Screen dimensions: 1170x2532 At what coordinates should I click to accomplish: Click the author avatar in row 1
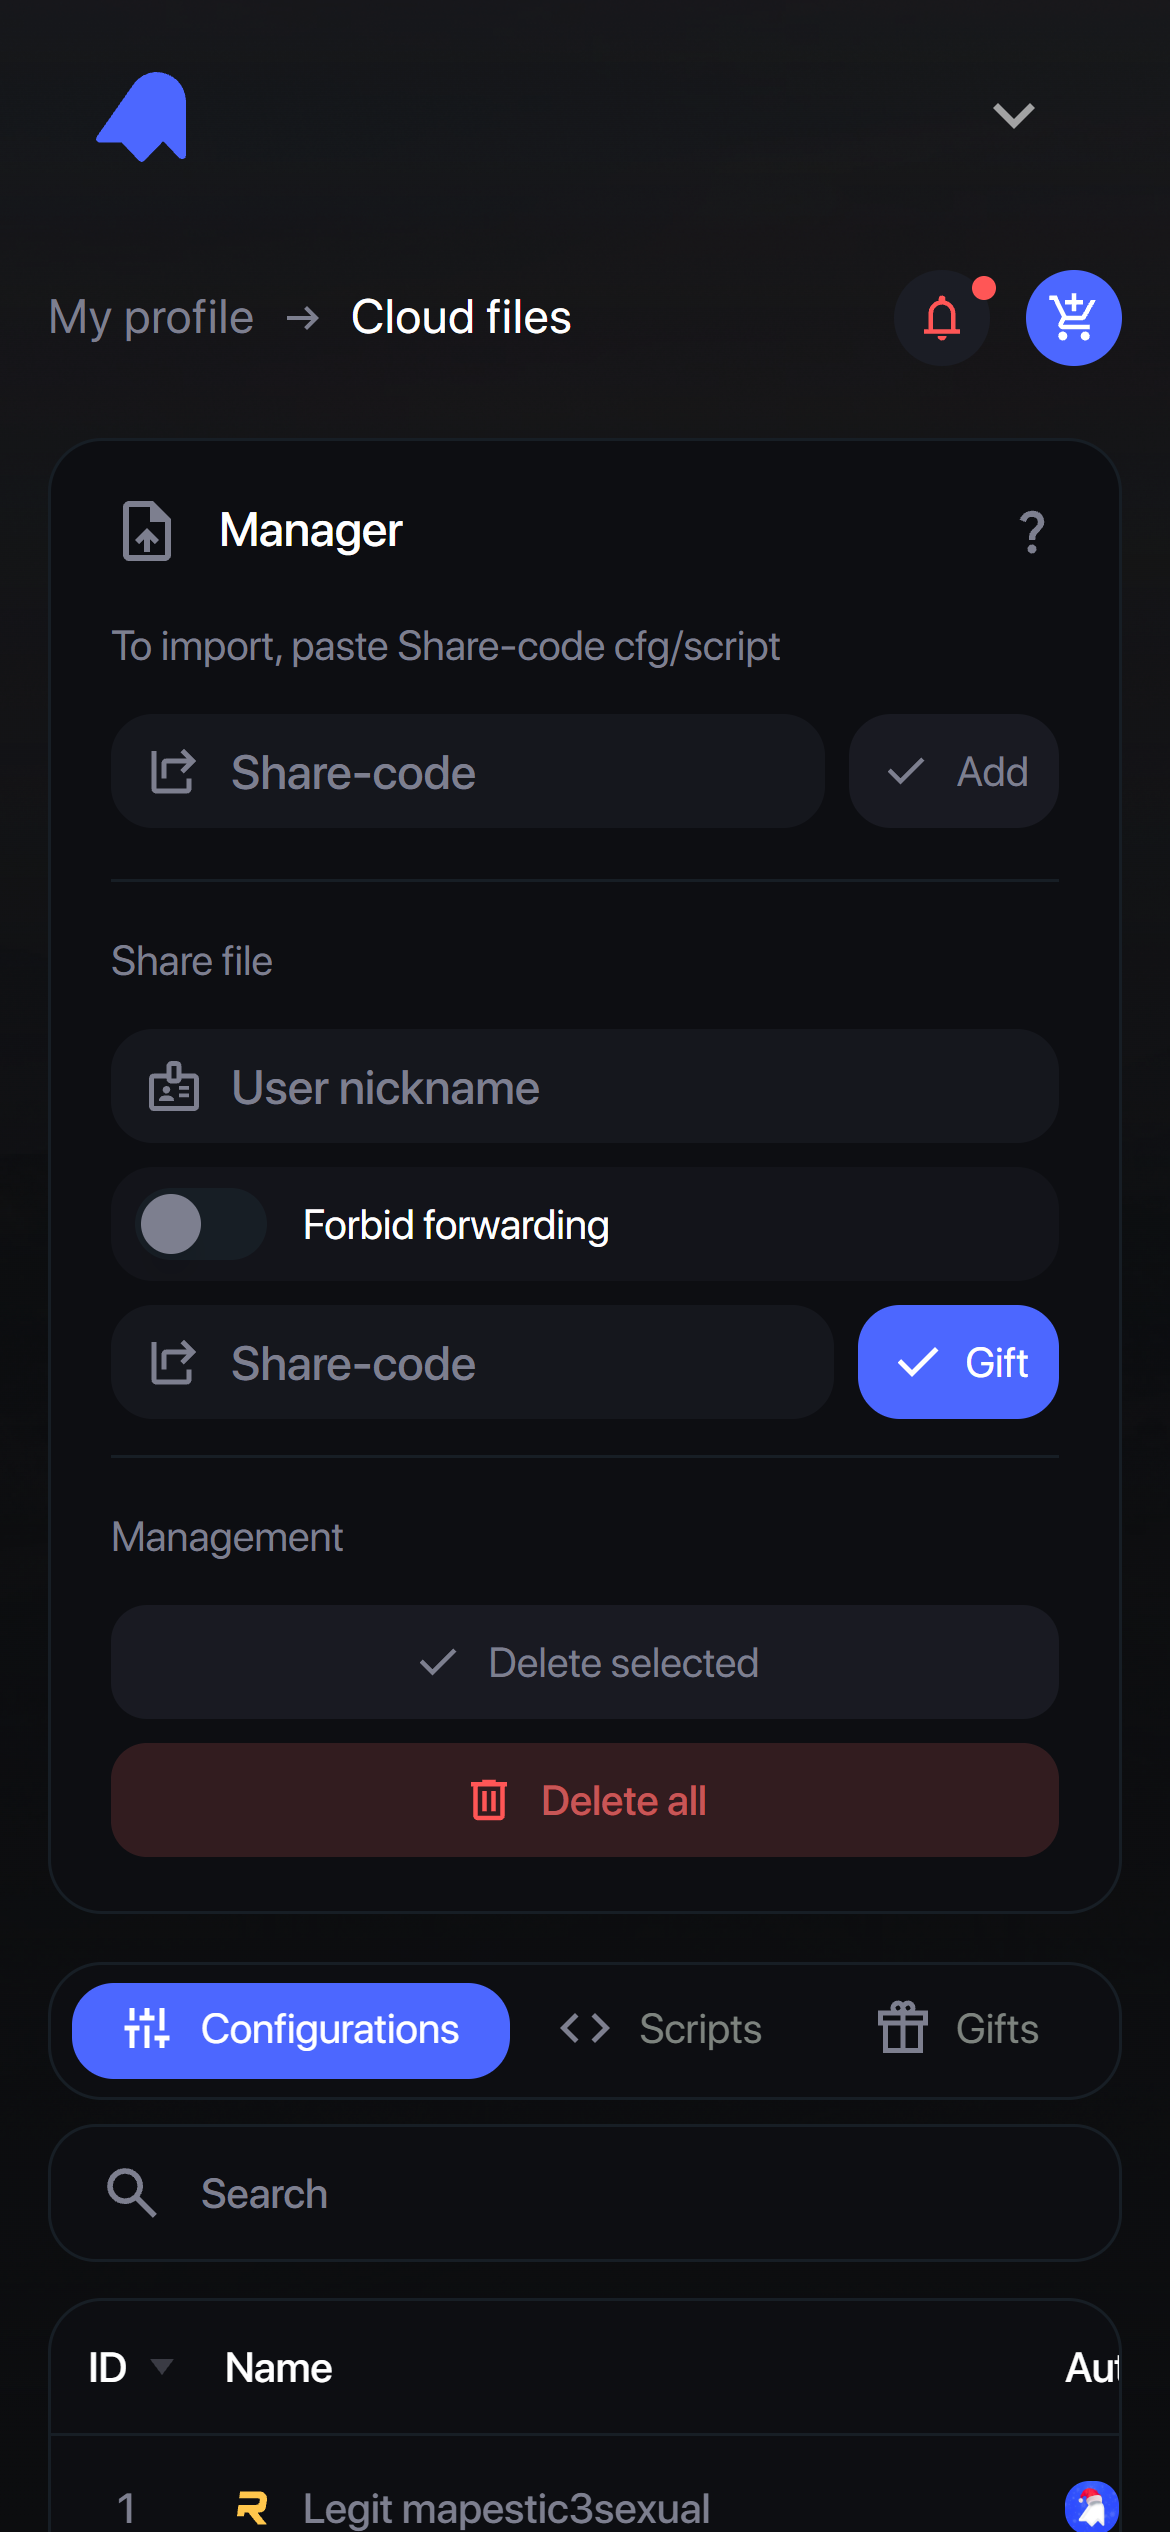pyautogui.click(x=1091, y=2506)
